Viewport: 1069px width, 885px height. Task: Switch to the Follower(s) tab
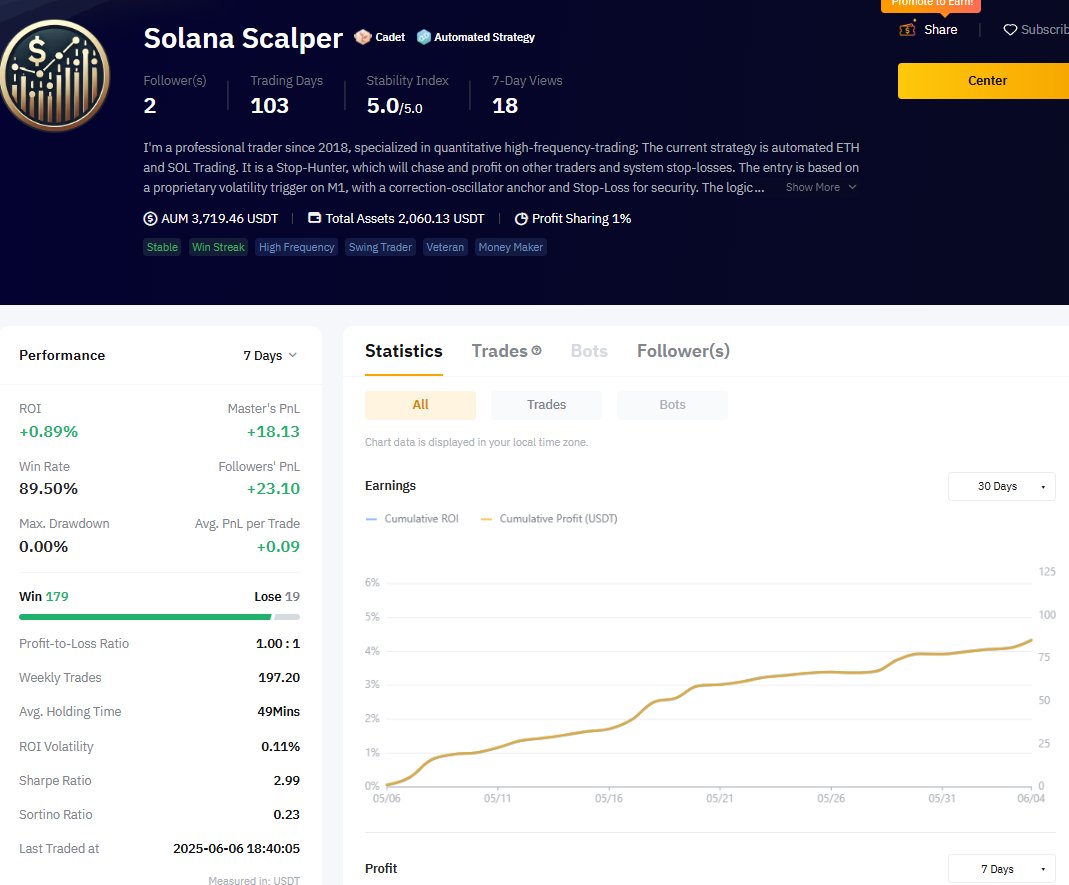pyautogui.click(x=683, y=351)
